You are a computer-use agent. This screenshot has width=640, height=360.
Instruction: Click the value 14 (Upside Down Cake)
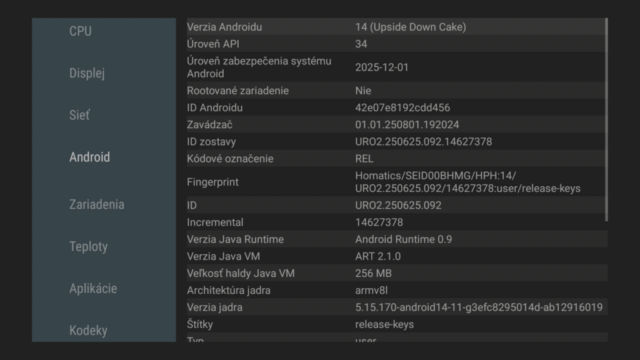[x=411, y=27]
